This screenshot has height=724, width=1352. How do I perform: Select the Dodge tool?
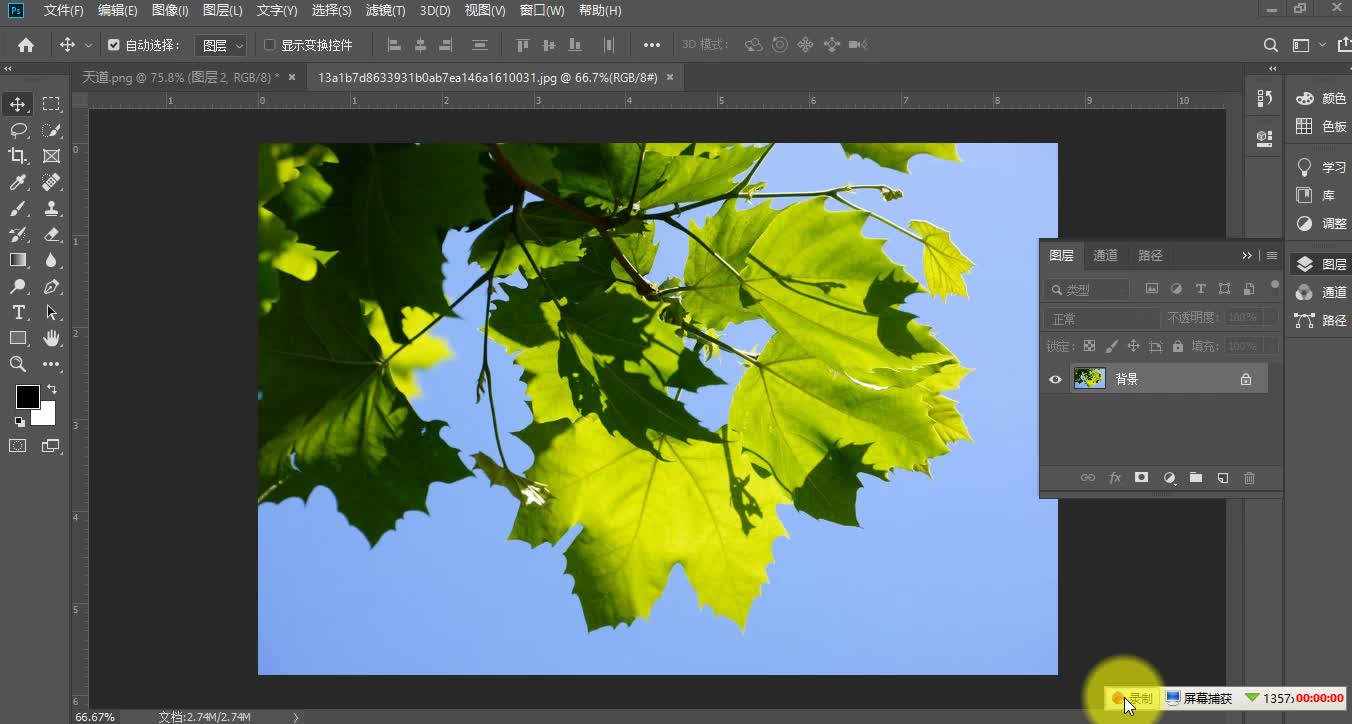[x=18, y=286]
